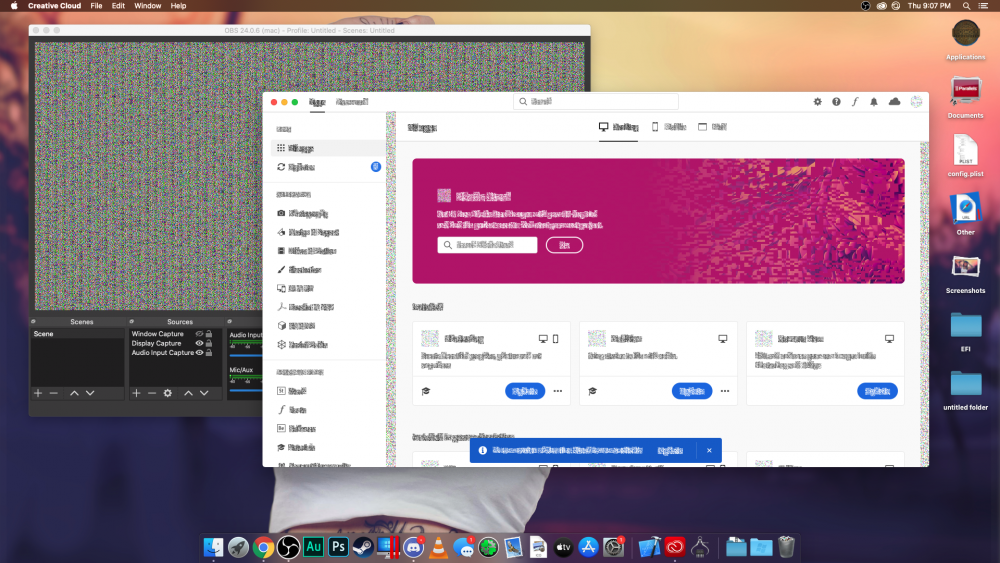Update the first installed app card
The image size is (1000, 563).
tap(525, 391)
